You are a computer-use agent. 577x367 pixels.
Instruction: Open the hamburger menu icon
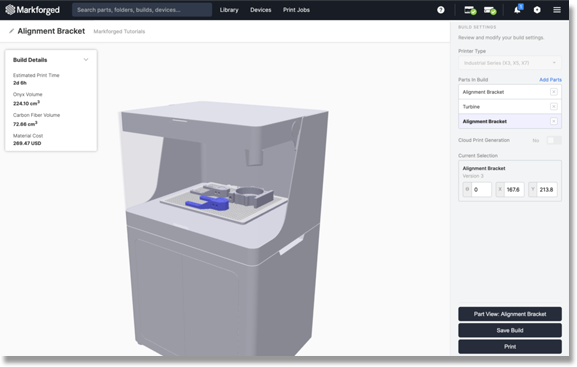(557, 10)
